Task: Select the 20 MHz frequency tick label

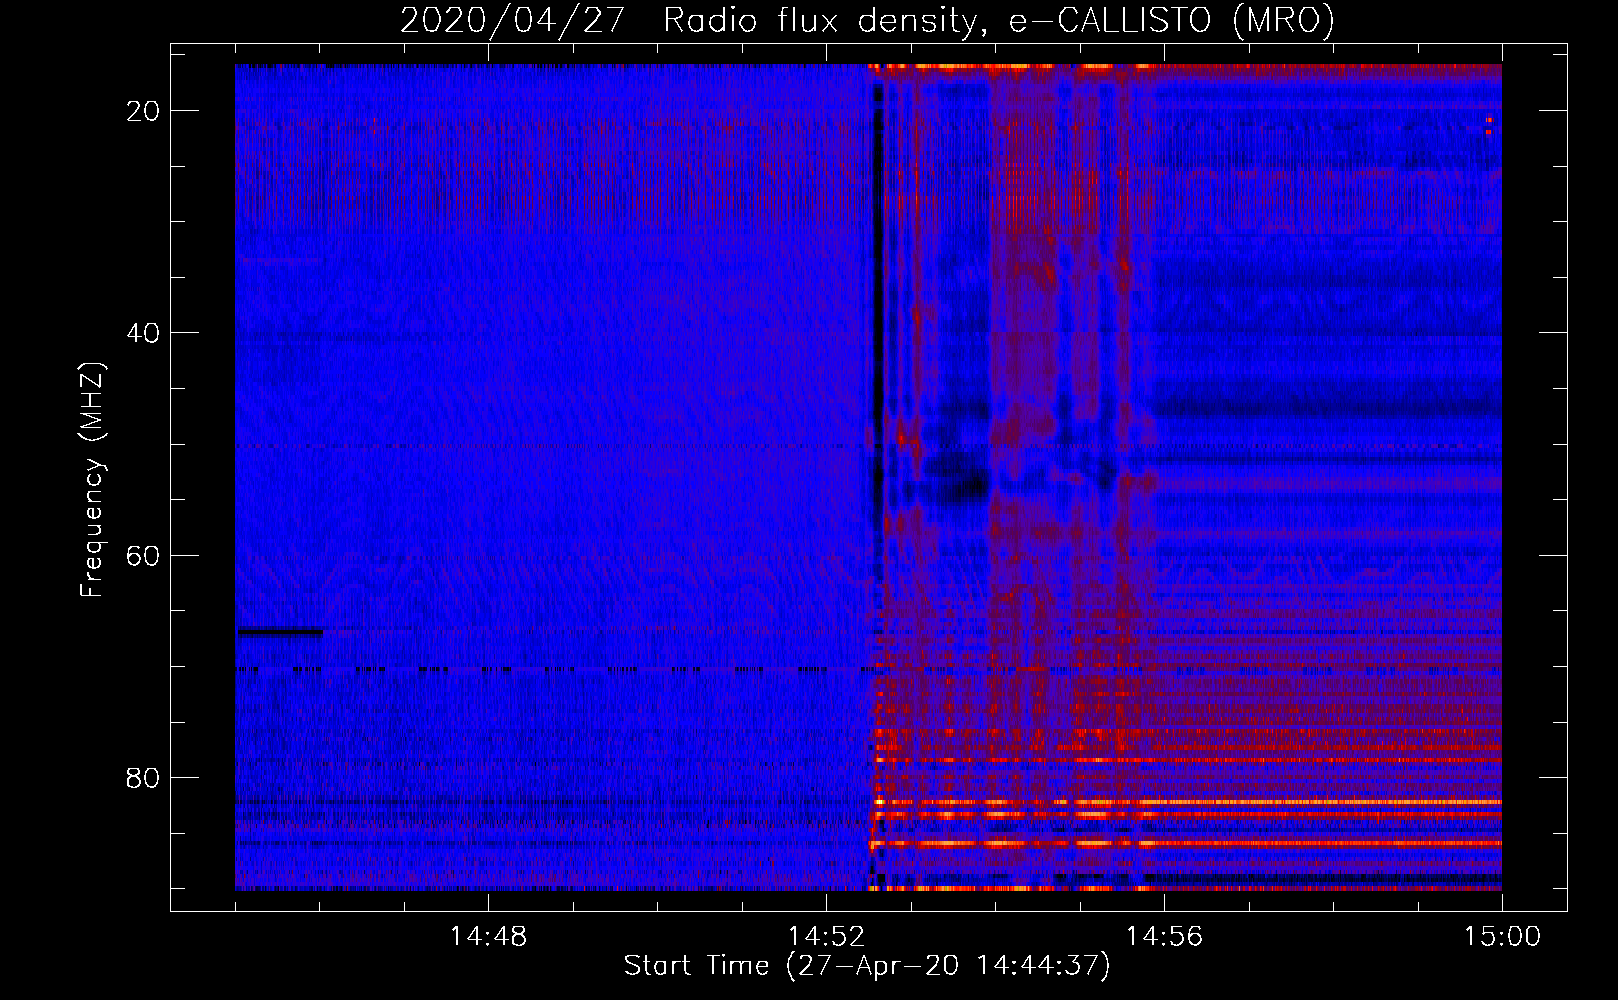Action: 143,111
